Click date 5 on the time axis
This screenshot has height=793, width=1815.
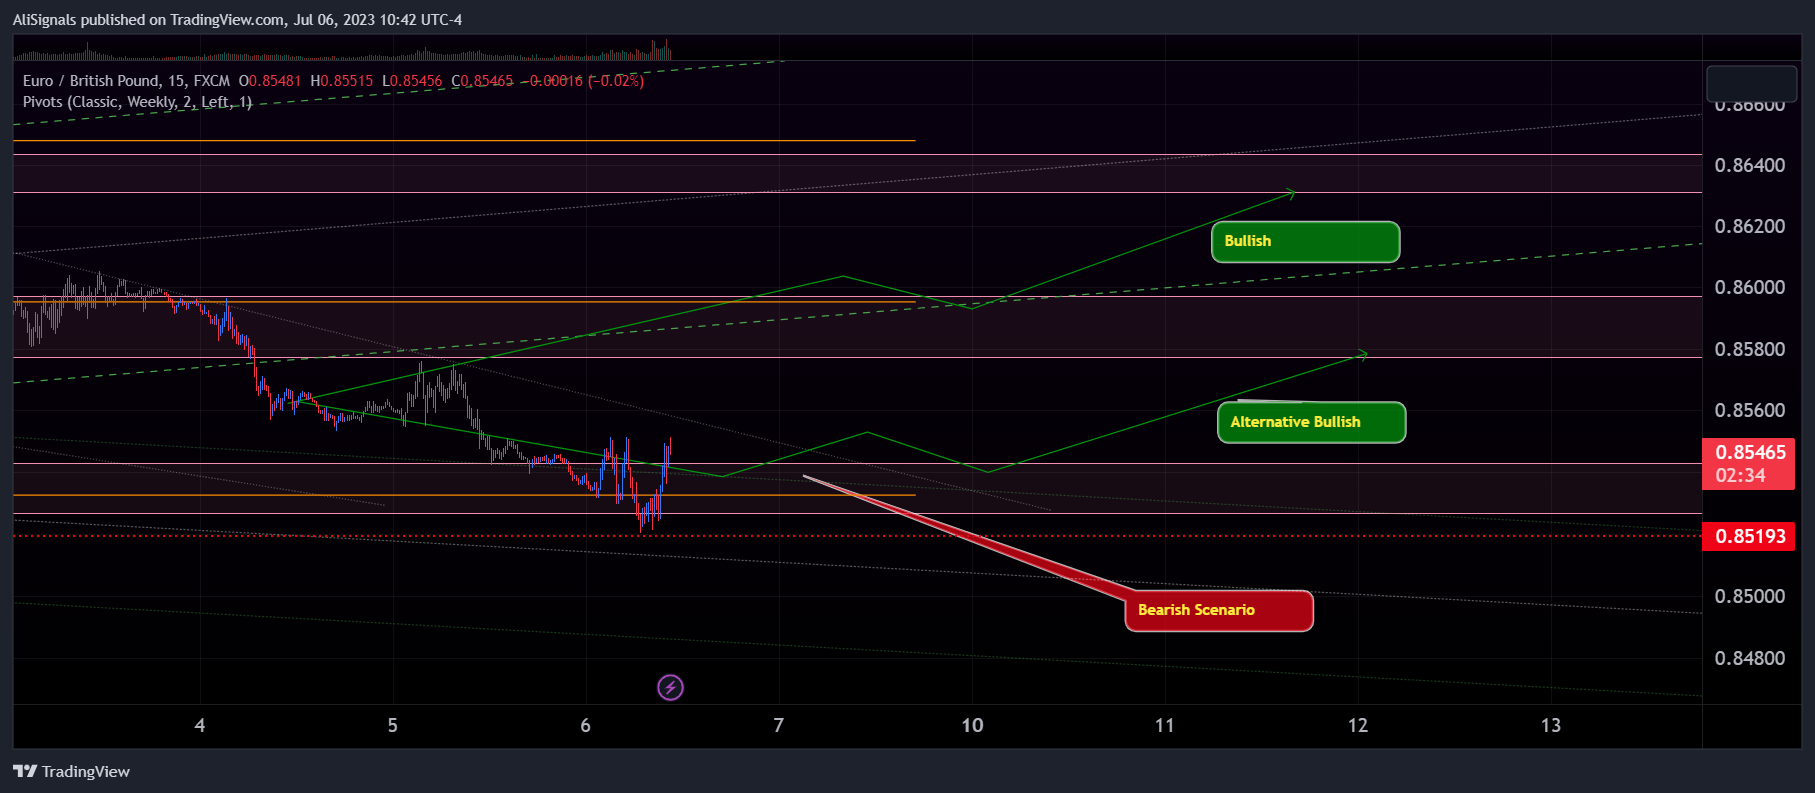click(x=393, y=726)
